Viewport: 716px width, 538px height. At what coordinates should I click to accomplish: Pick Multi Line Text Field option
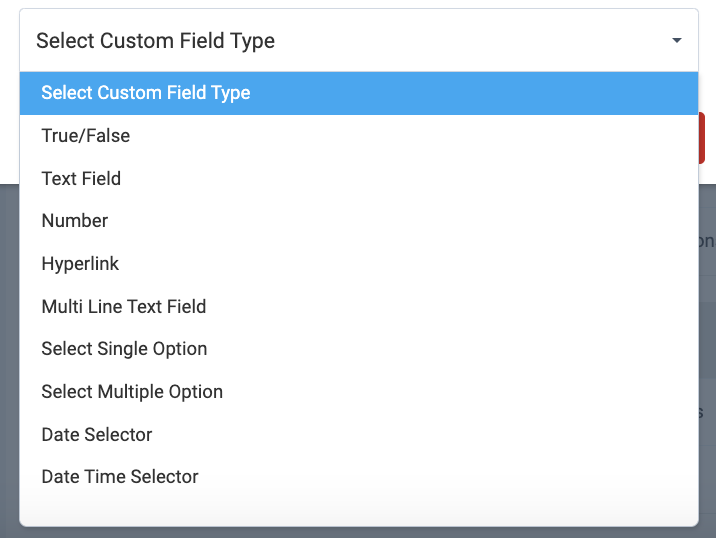tap(124, 307)
